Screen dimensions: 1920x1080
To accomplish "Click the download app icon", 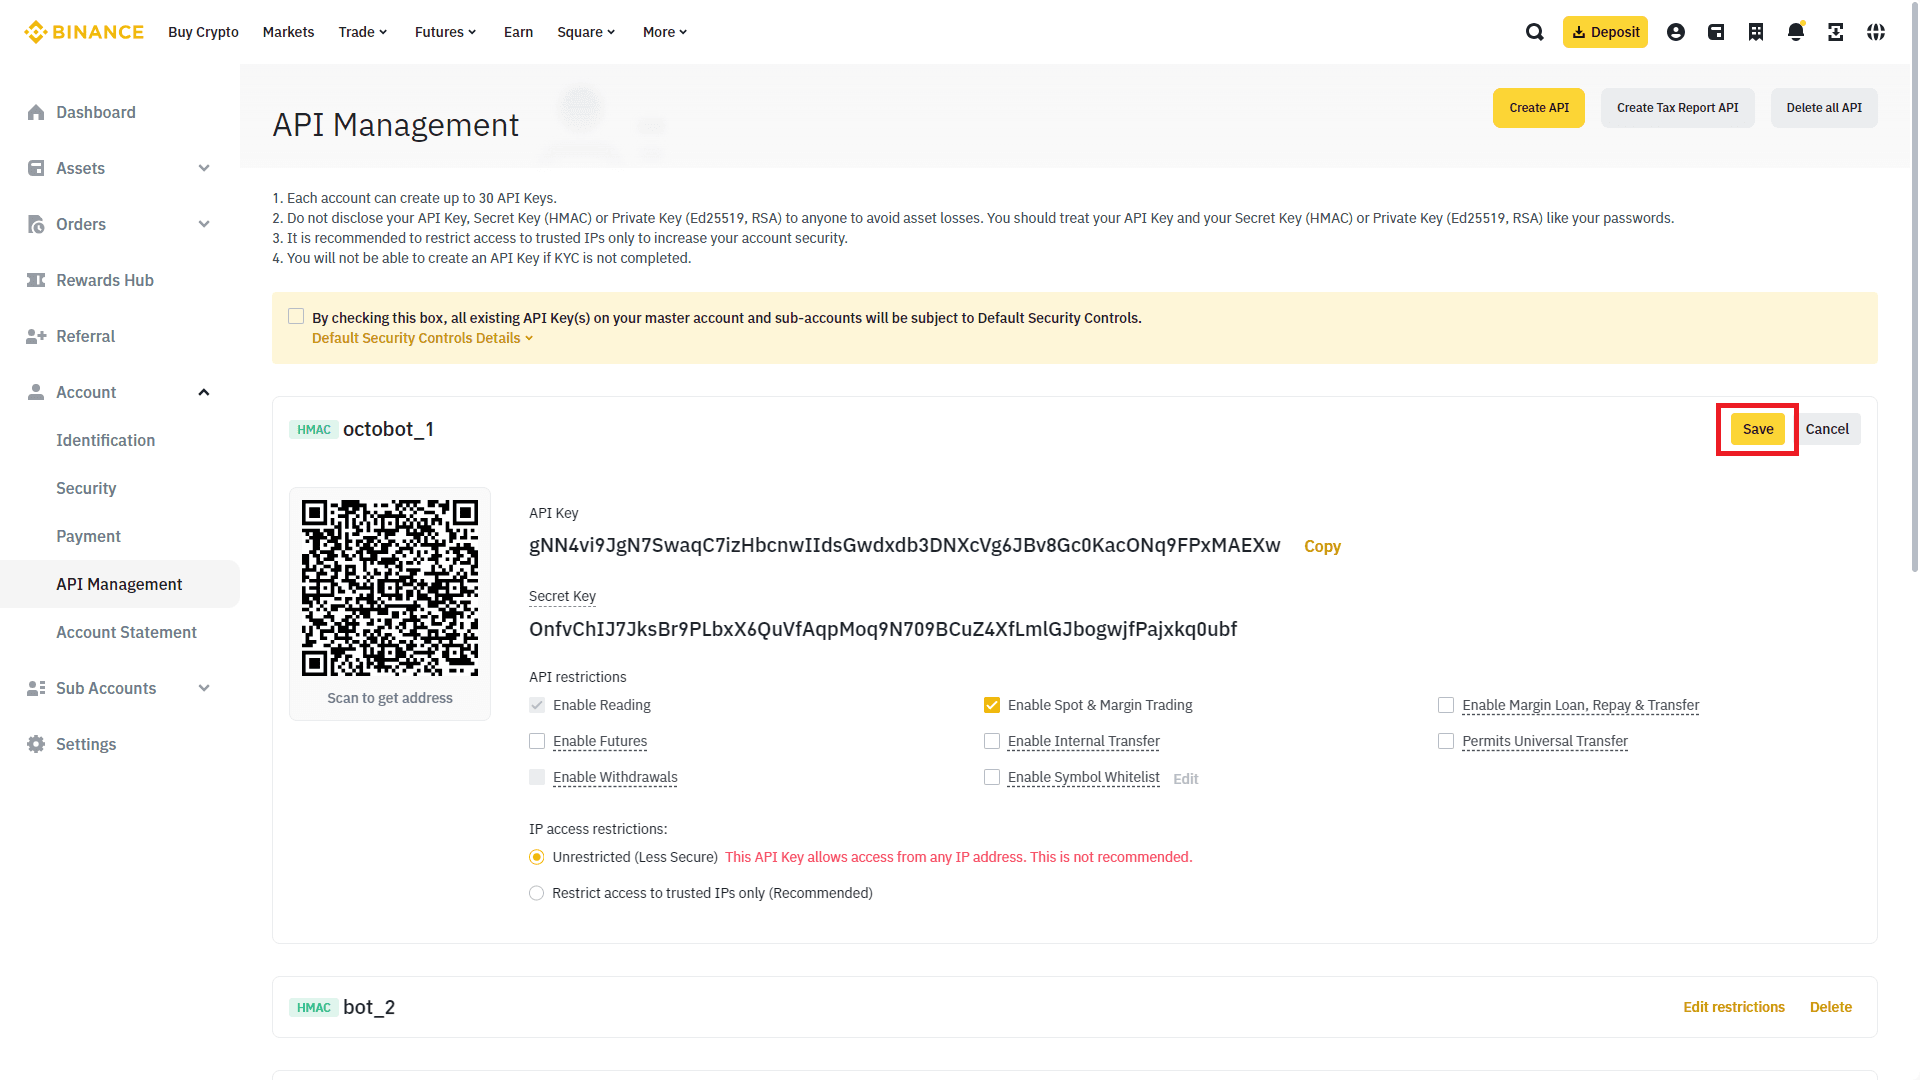I will (x=1836, y=32).
